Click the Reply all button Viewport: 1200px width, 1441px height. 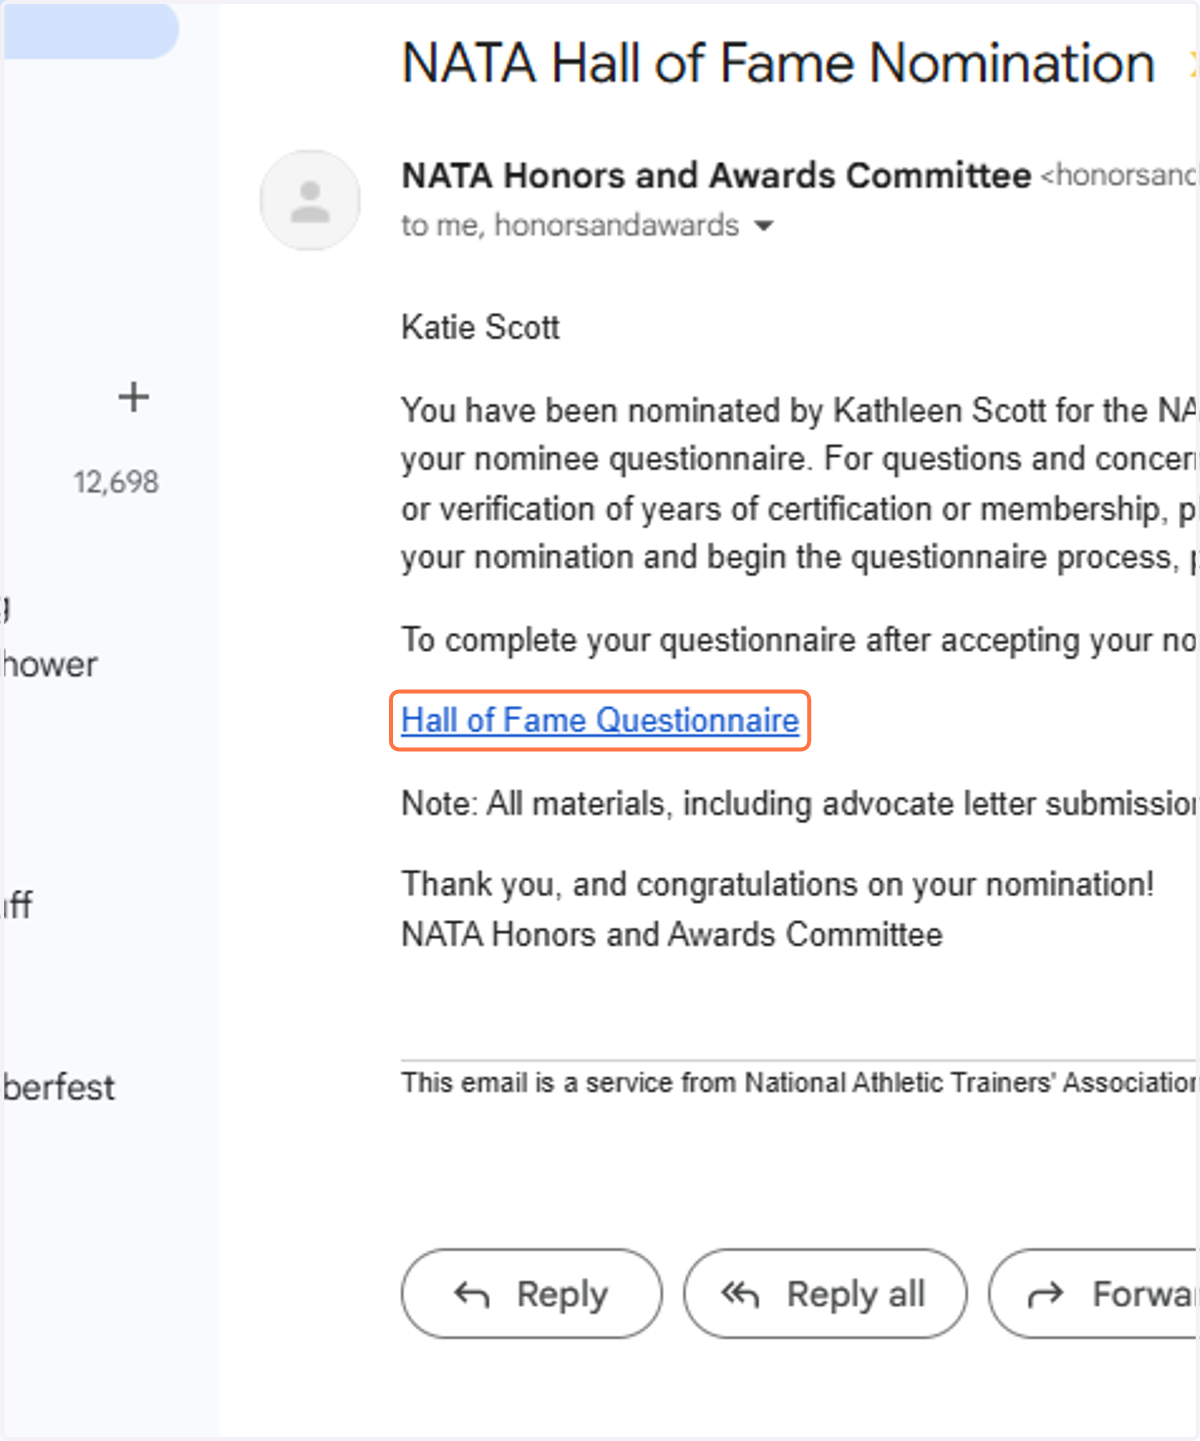pyautogui.click(x=825, y=1293)
